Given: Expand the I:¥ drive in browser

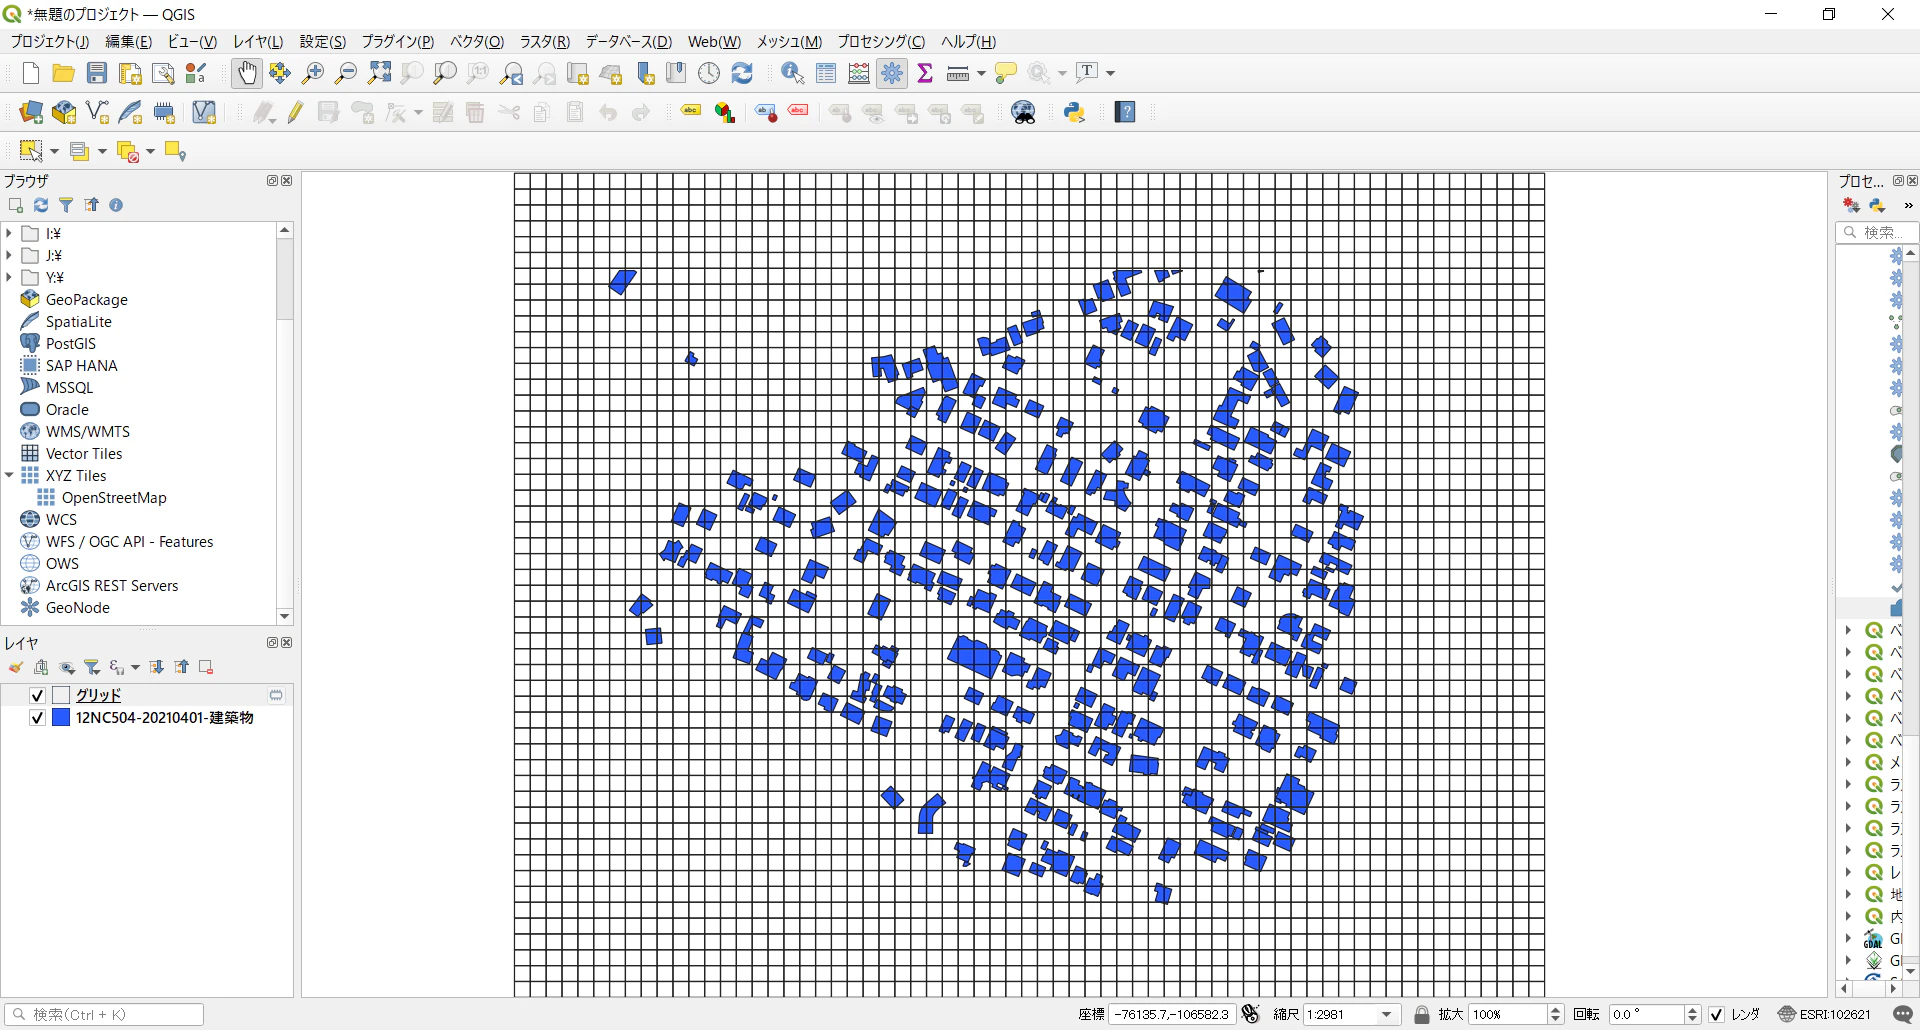Looking at the screenshot, I should pos(9,233).
